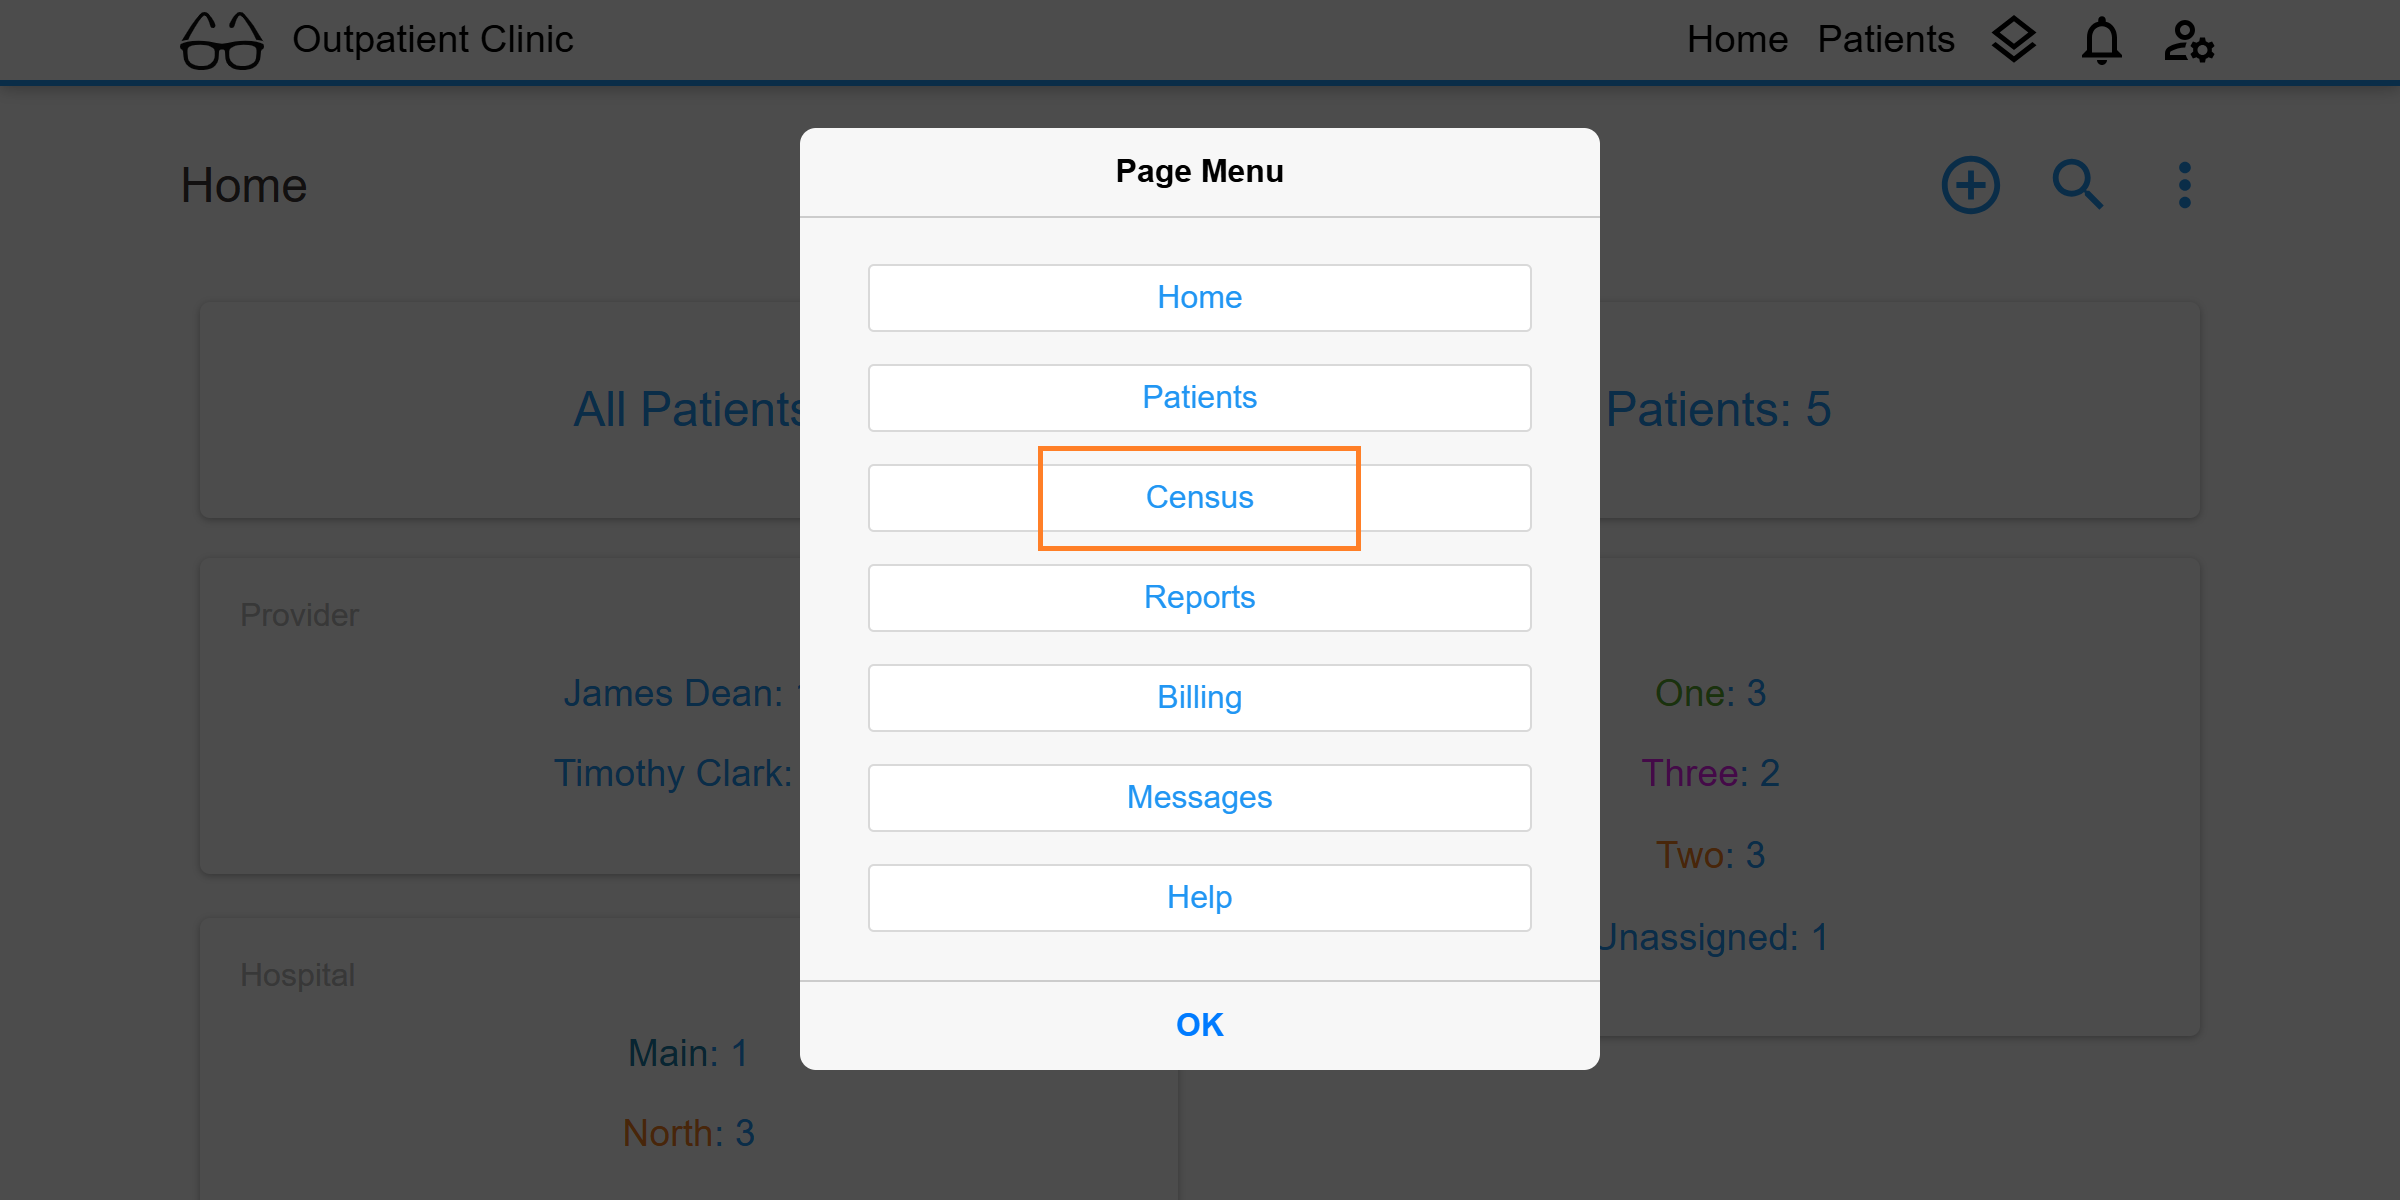Open Help from the Page Menu

1199,898
